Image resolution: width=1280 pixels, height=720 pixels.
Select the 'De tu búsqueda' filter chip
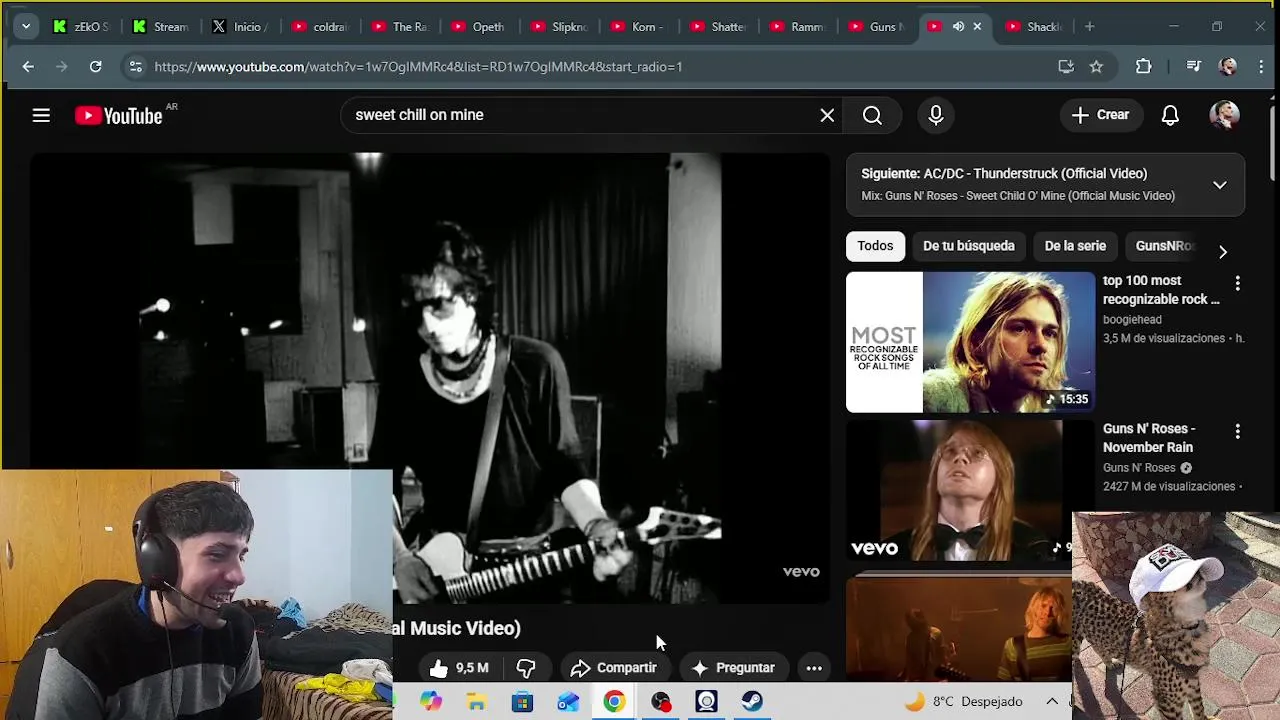pyautogui.click(x=968, y=246)
